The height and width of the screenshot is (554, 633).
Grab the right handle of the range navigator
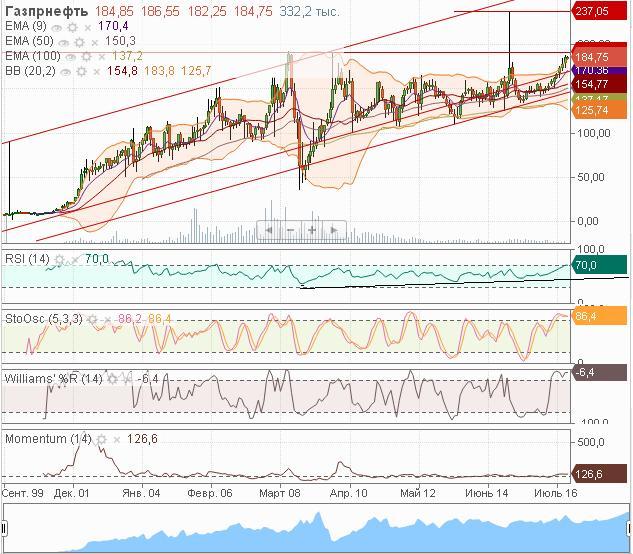[x=629, y=528]
